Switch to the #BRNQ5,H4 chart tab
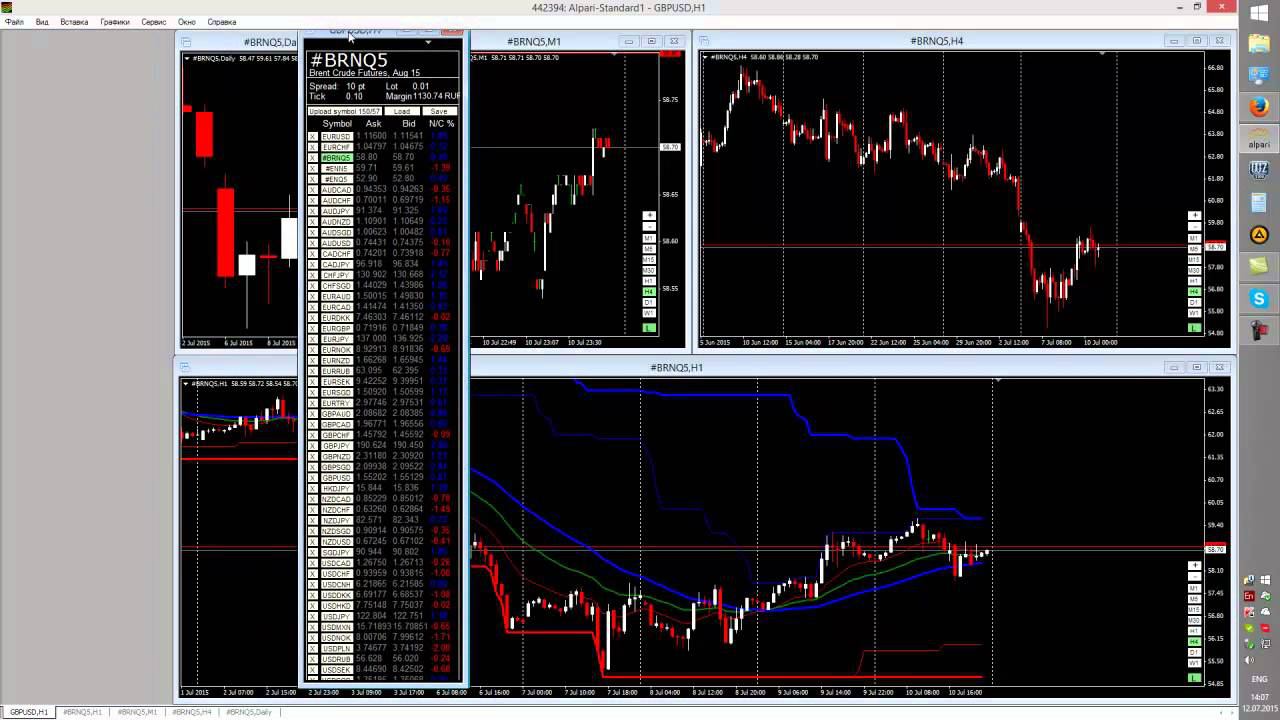Image resolution: width=1280 pixels, height=720 pixels. point(191,712)
